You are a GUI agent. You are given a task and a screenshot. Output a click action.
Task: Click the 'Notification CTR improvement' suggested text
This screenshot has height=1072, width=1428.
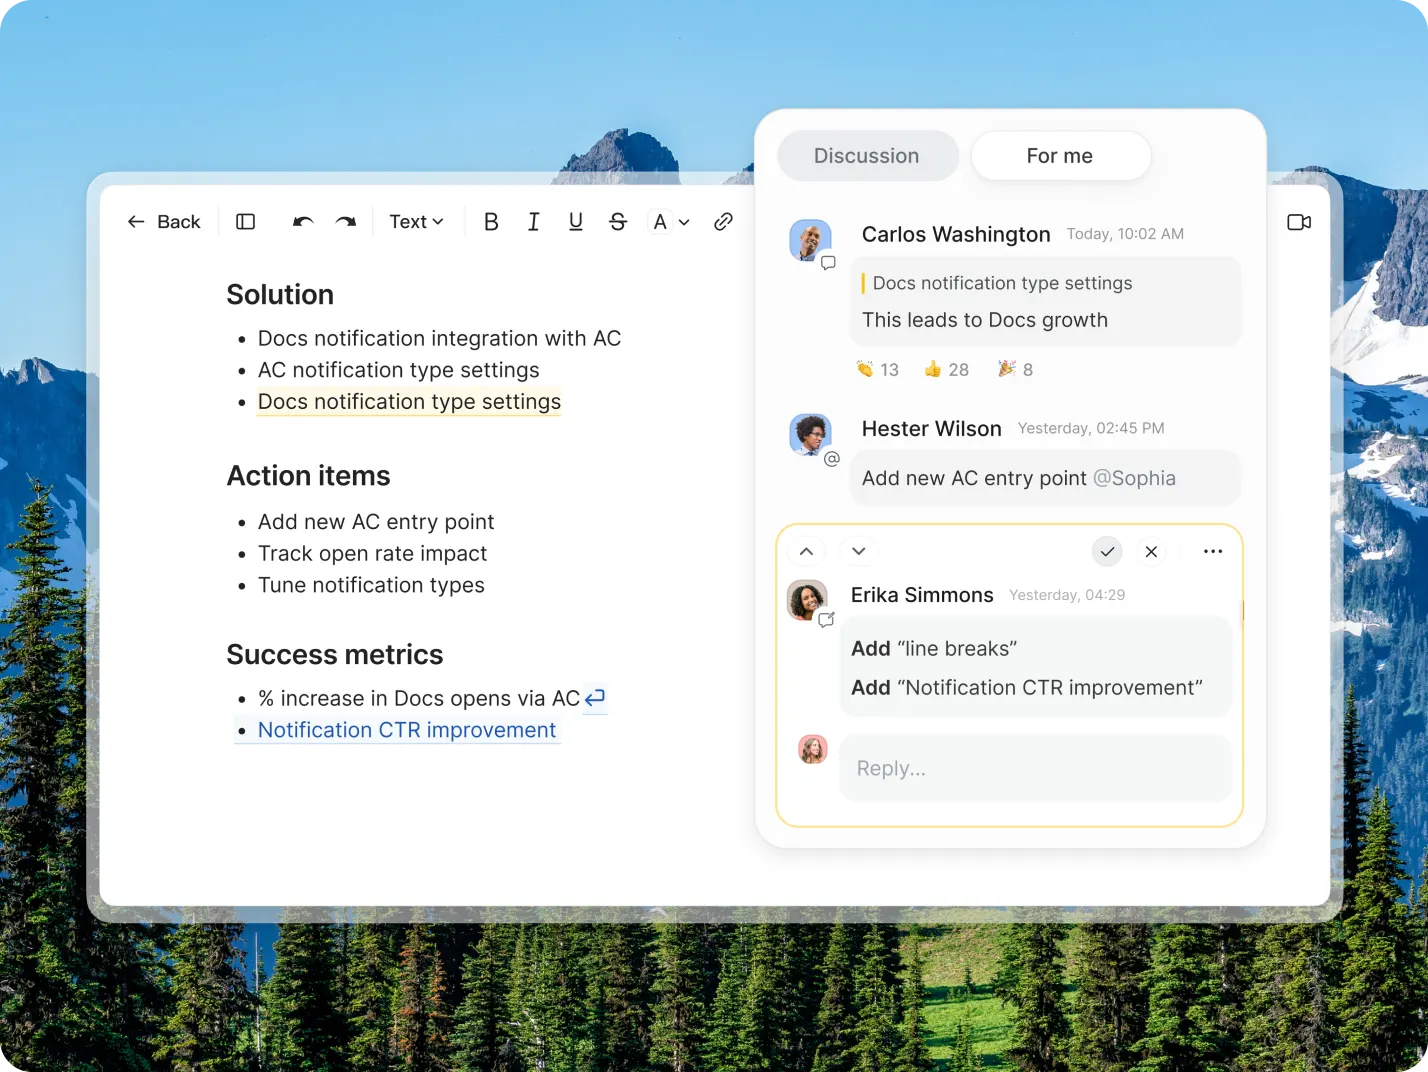(407, 730)
